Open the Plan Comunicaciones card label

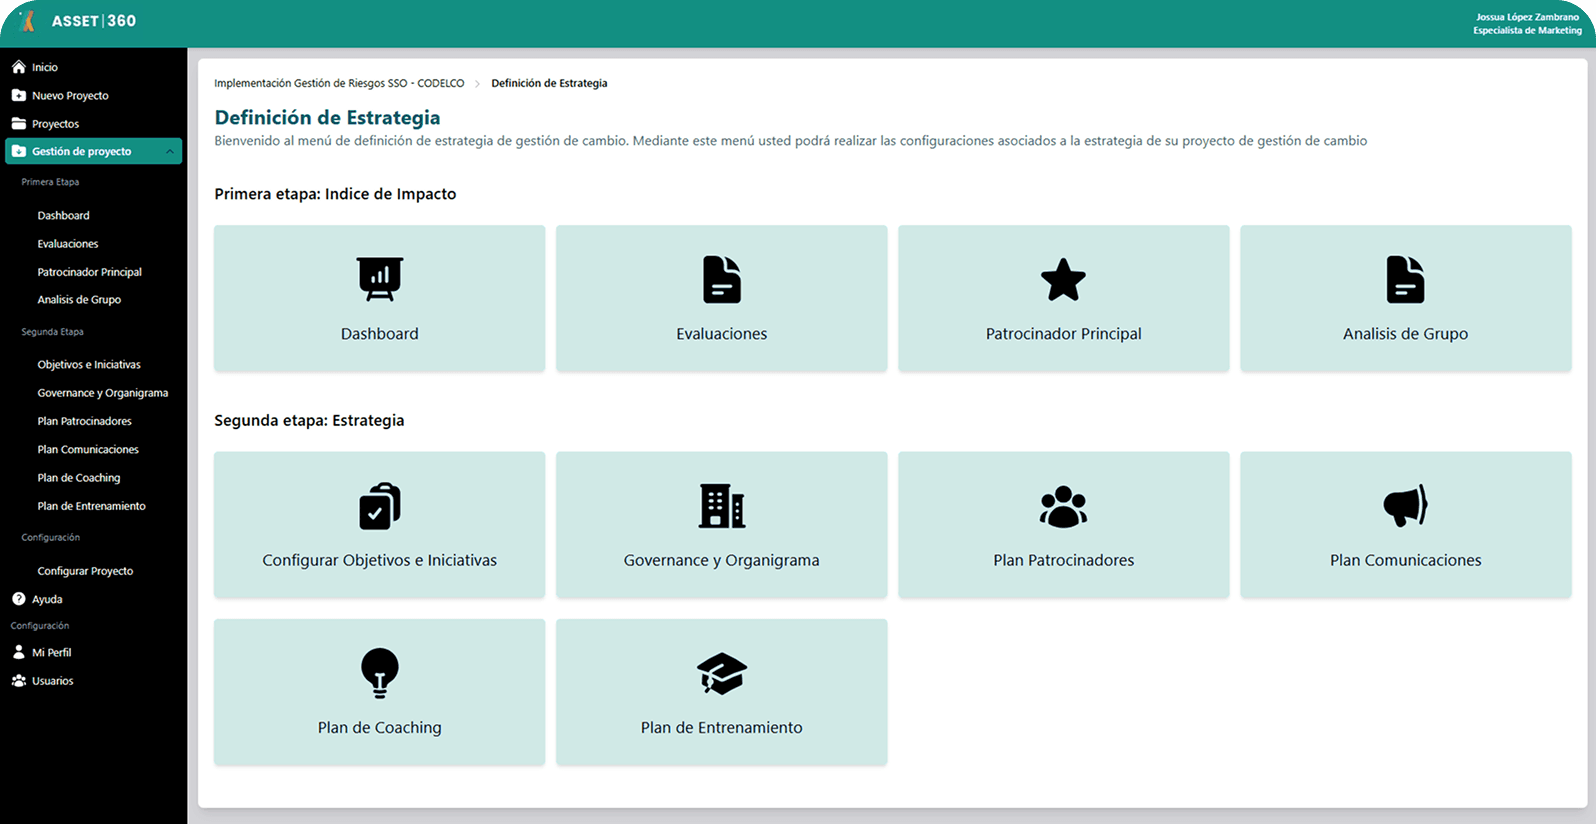click(x=1406, y=560)
